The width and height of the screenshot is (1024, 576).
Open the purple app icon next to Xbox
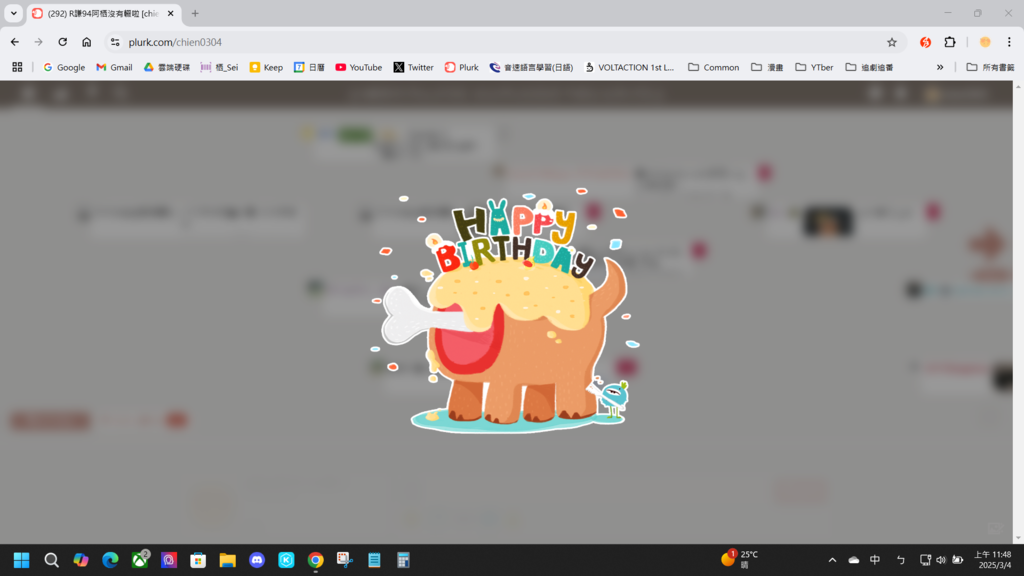[169, 560]
